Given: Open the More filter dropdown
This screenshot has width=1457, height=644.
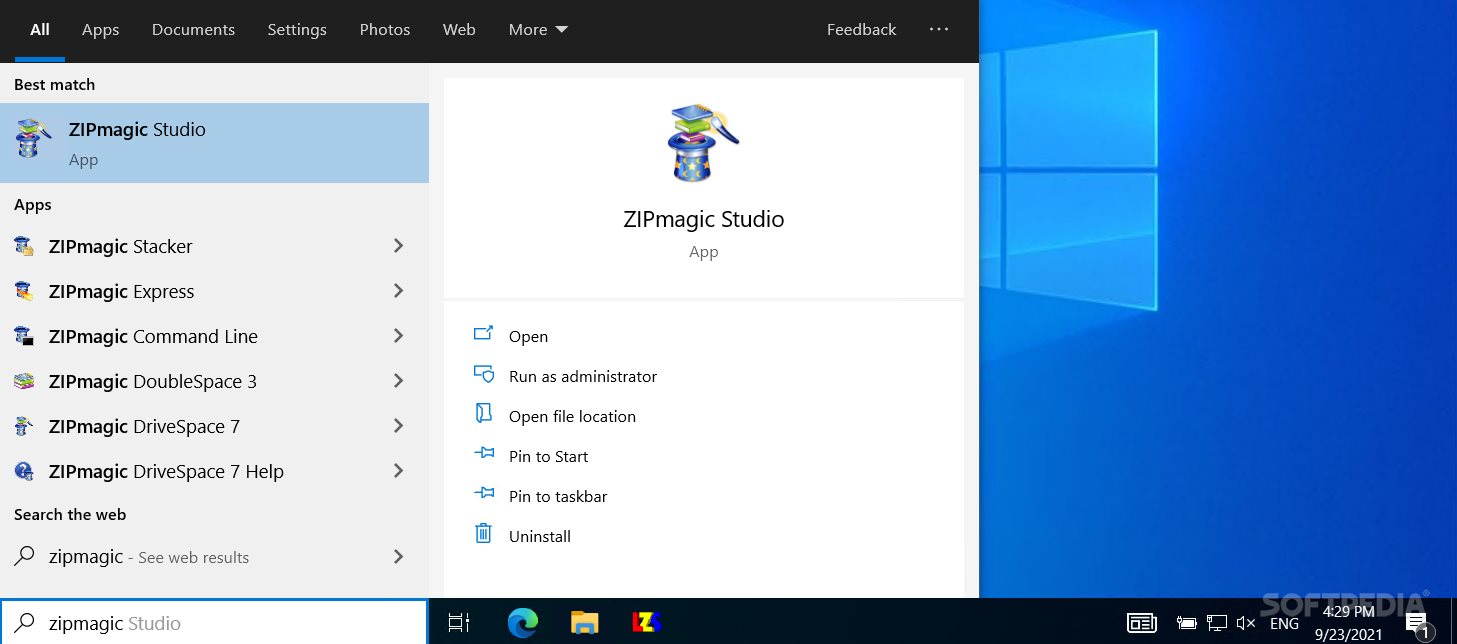Looking at the screenshot, I should tap(538, 30).
